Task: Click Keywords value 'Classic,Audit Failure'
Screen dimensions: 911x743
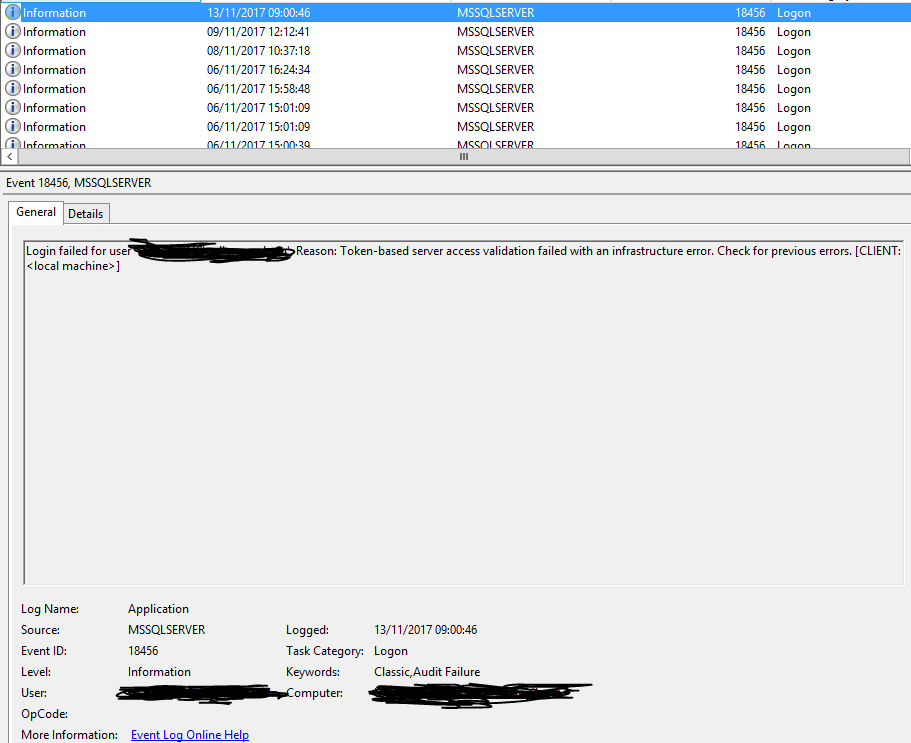Action: [x=427, y=672]
